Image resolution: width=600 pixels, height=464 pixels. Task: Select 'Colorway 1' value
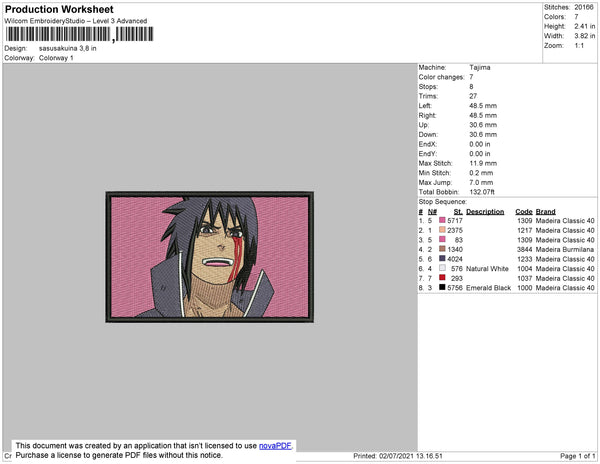(56, 58)
